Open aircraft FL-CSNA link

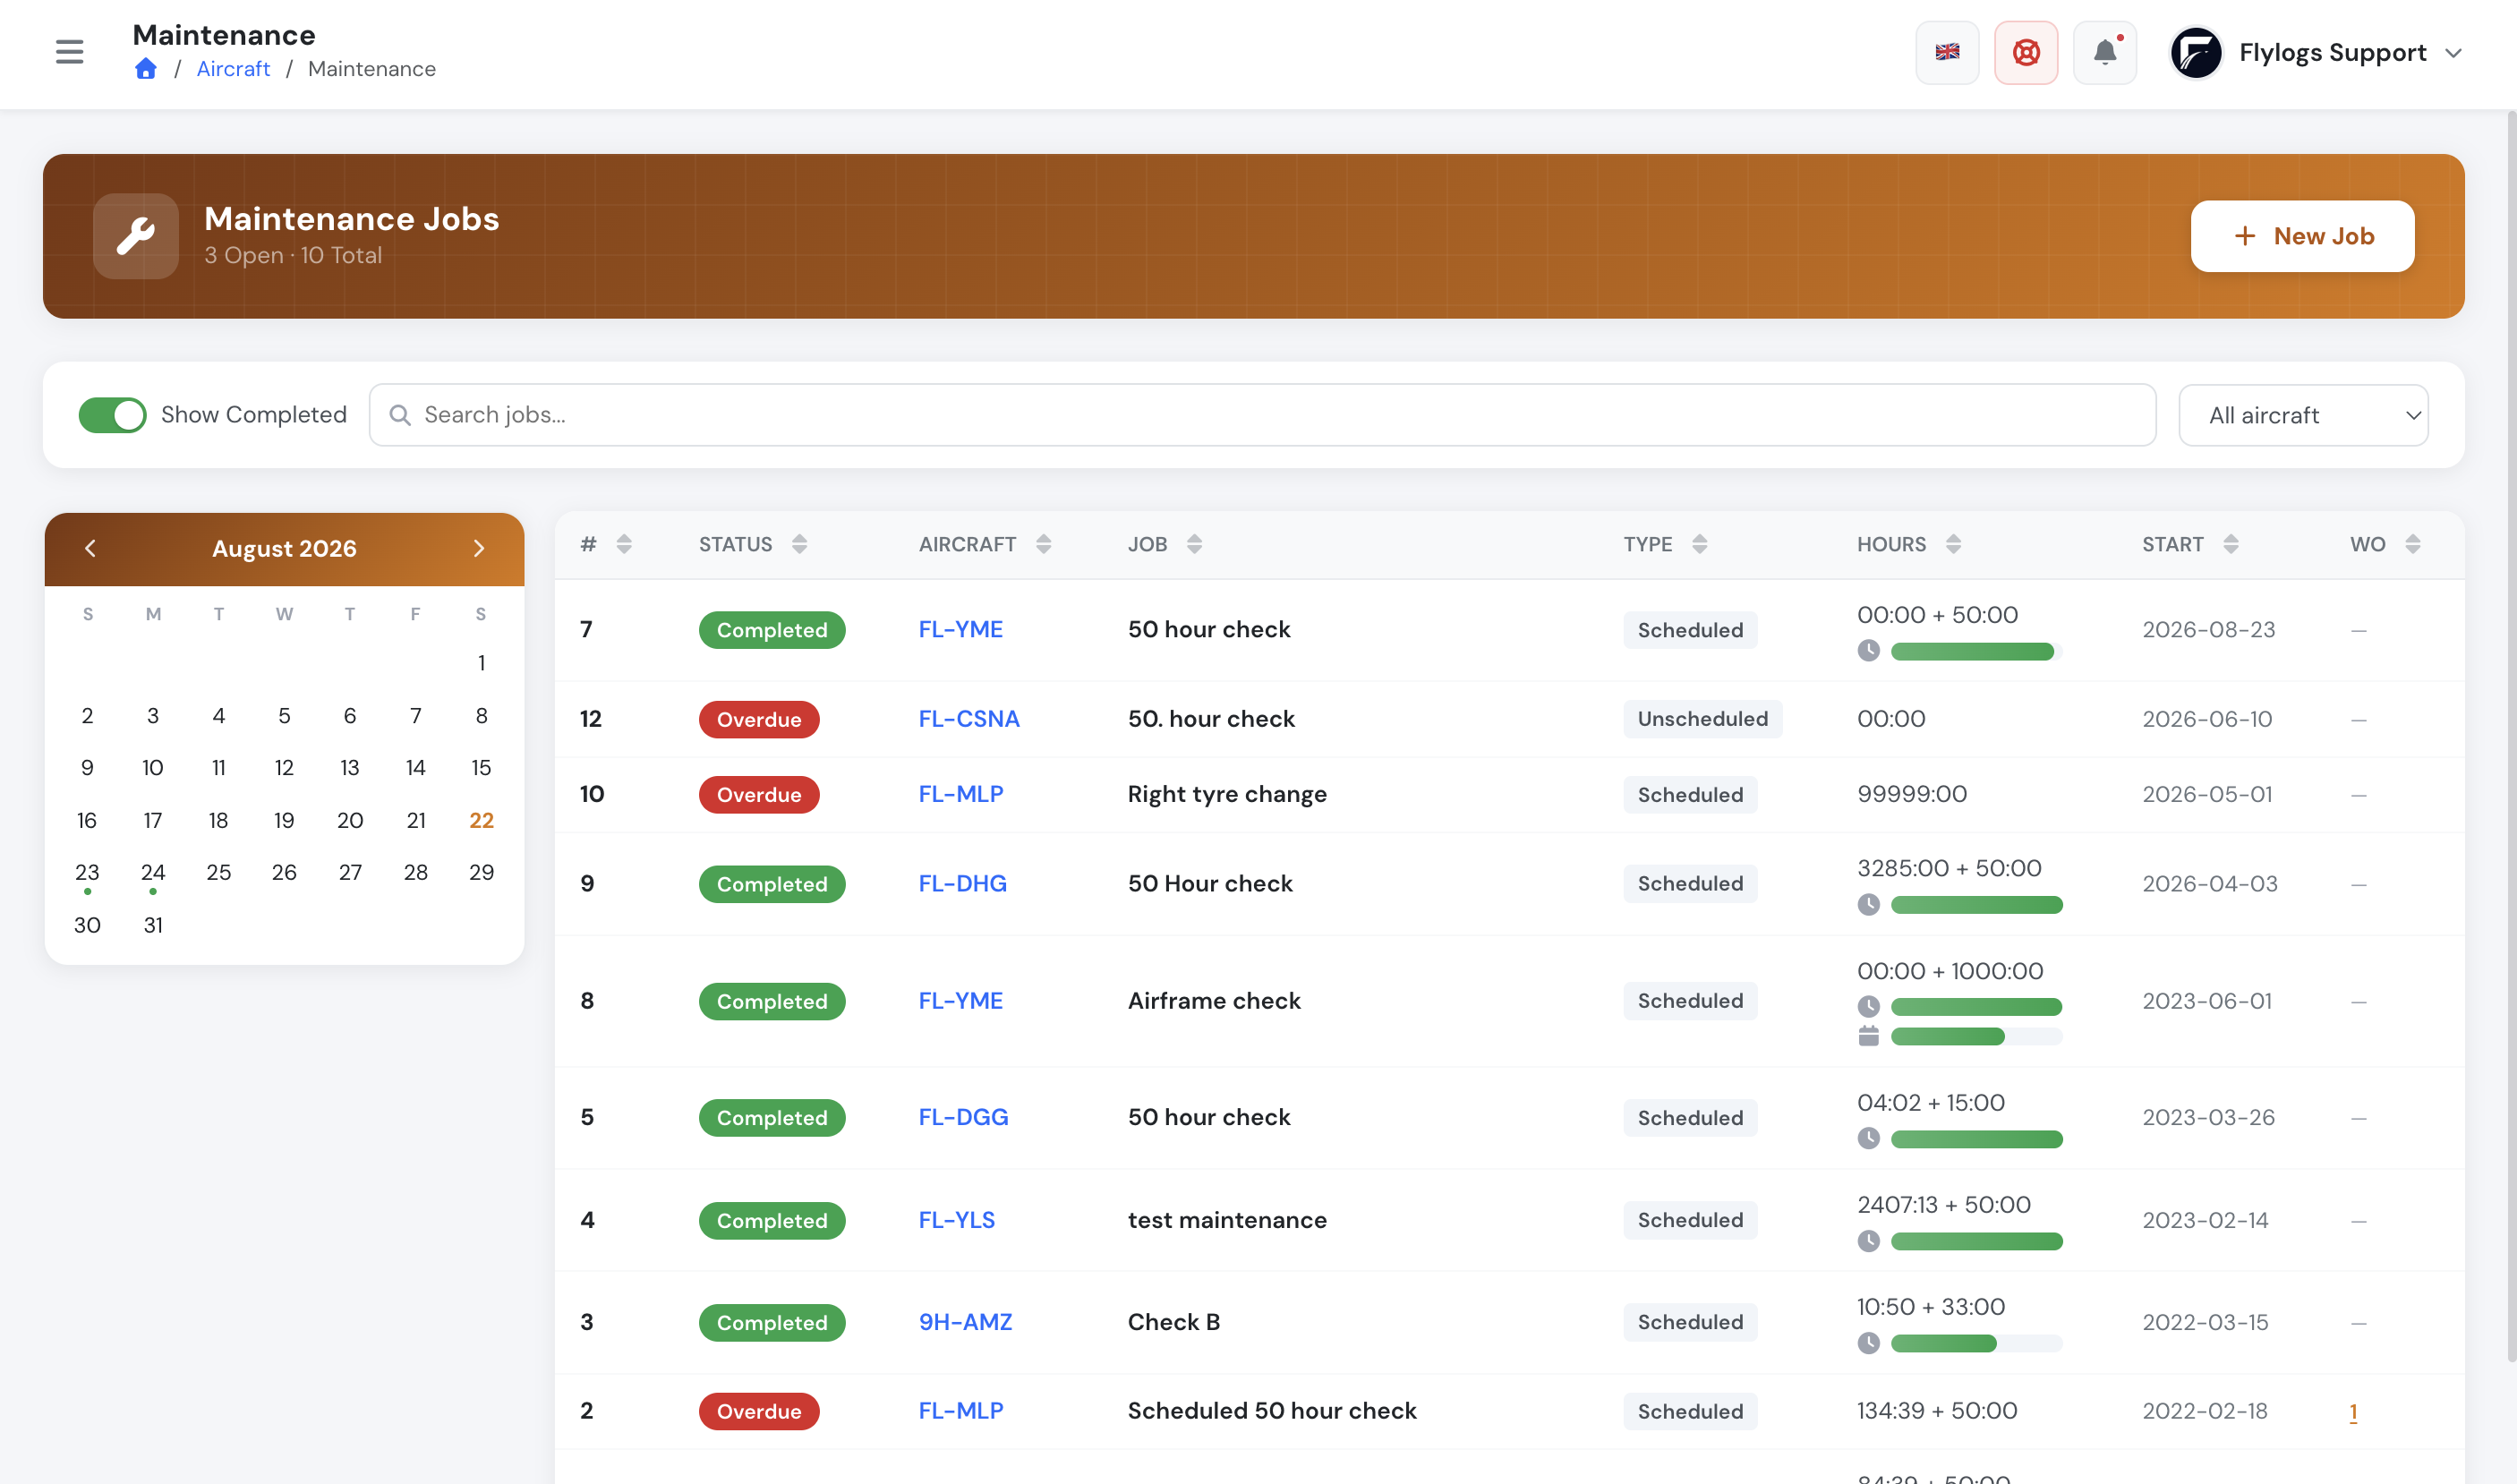tap(969, 719)
